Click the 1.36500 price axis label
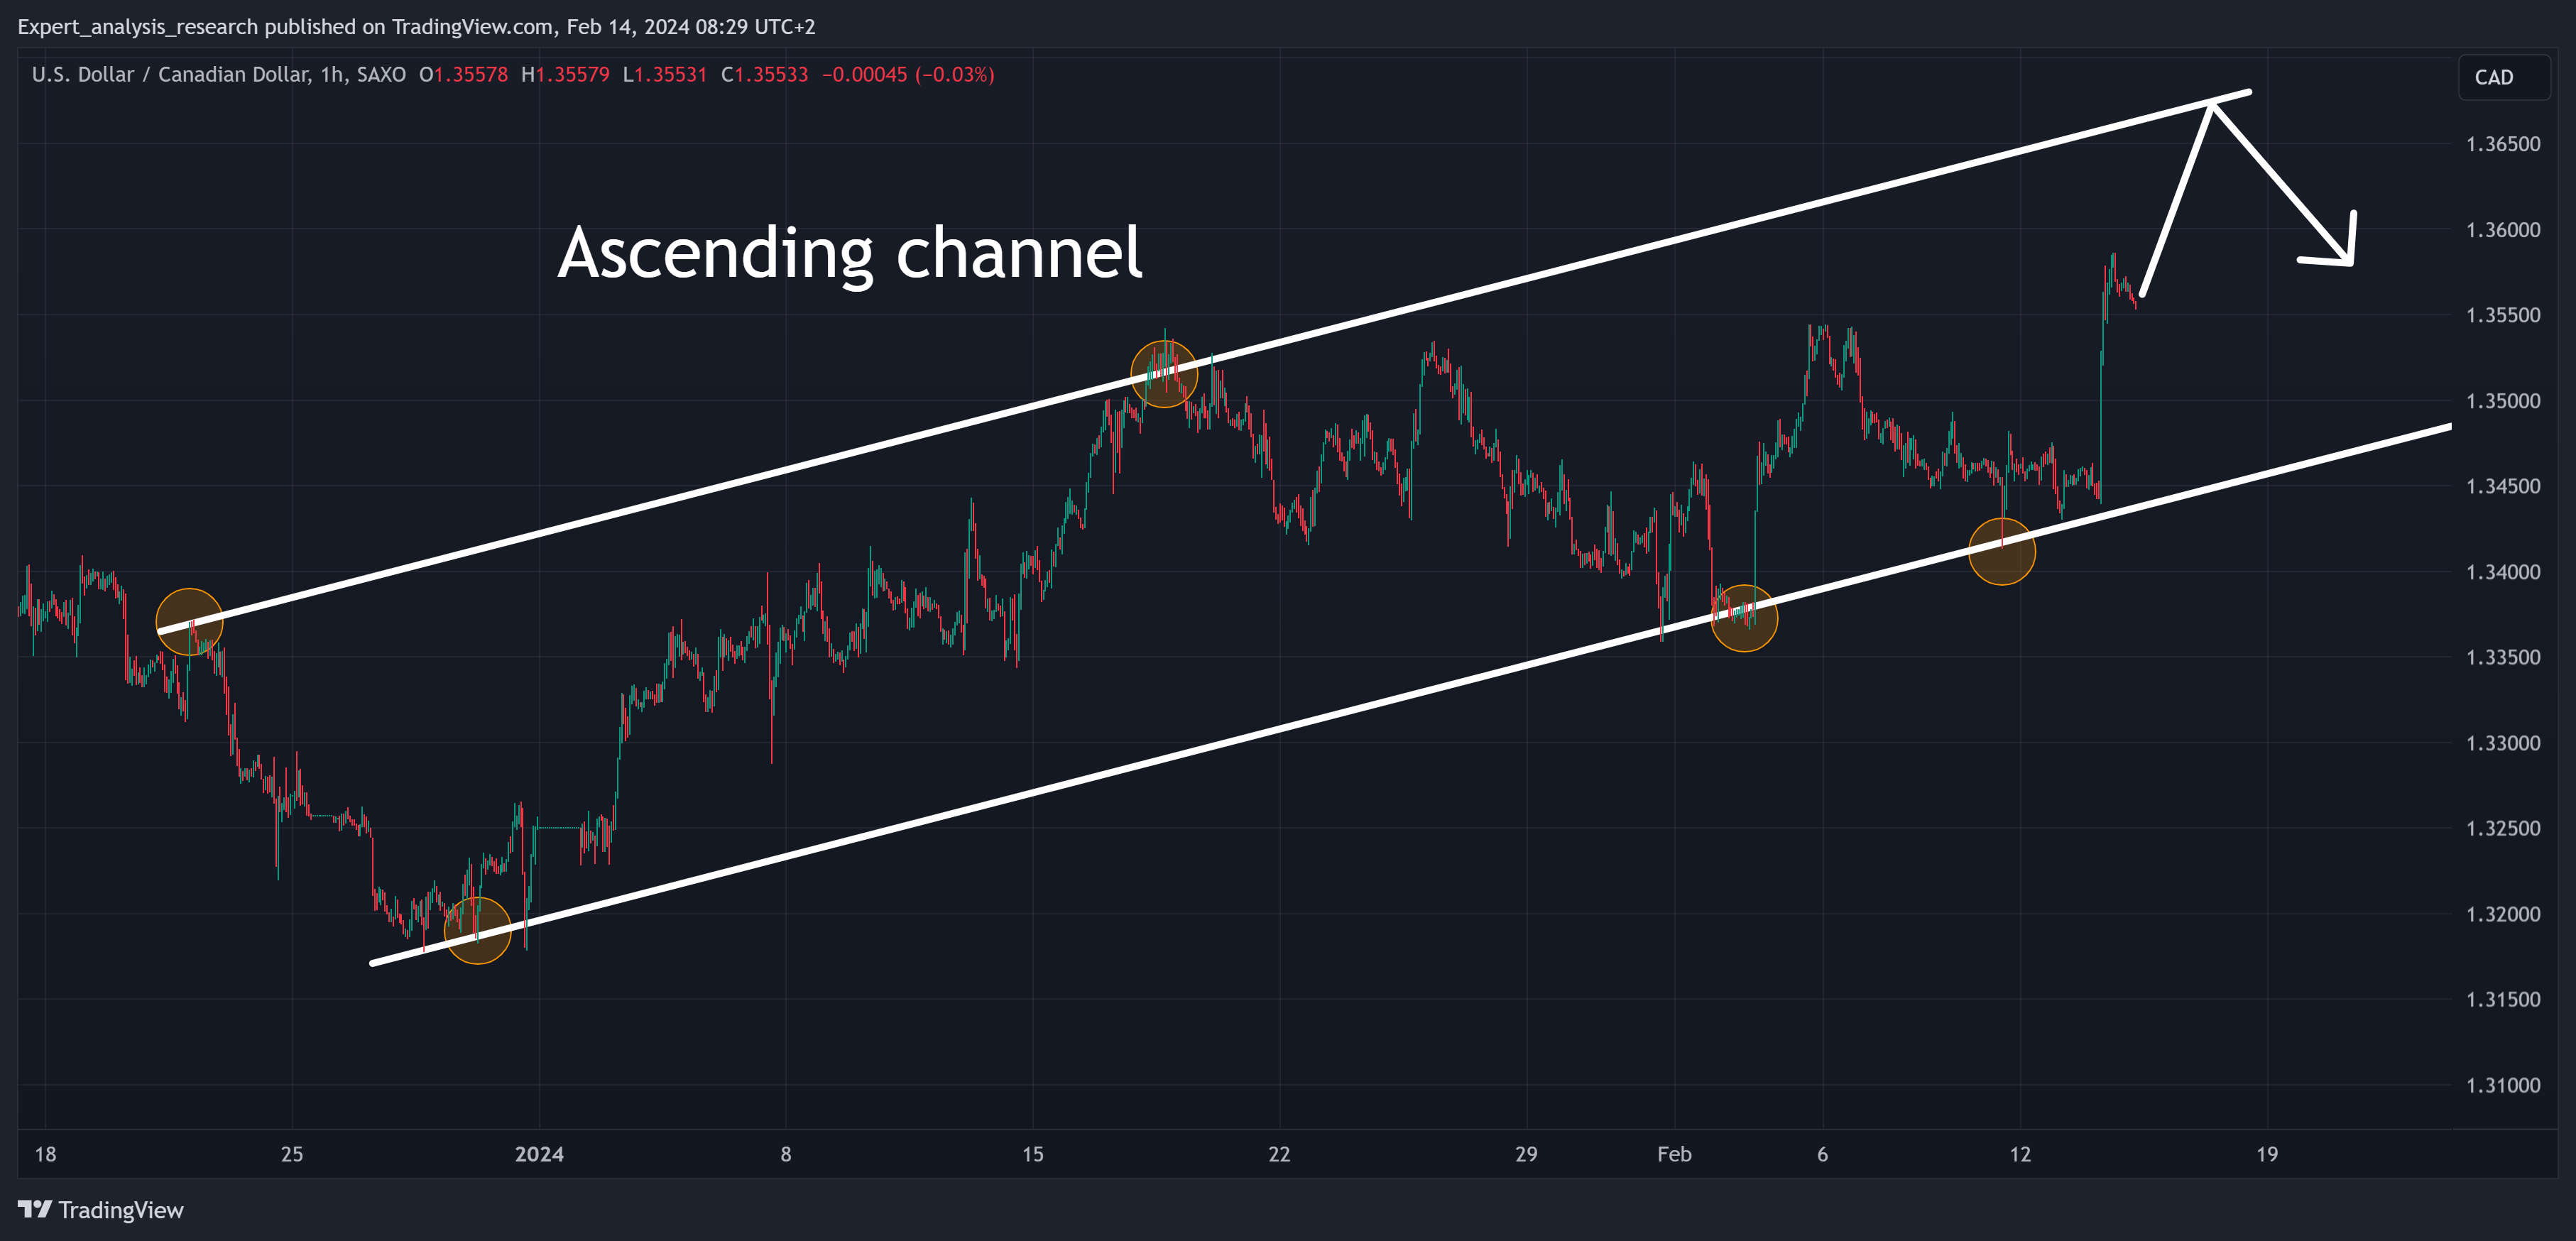 2503,144
